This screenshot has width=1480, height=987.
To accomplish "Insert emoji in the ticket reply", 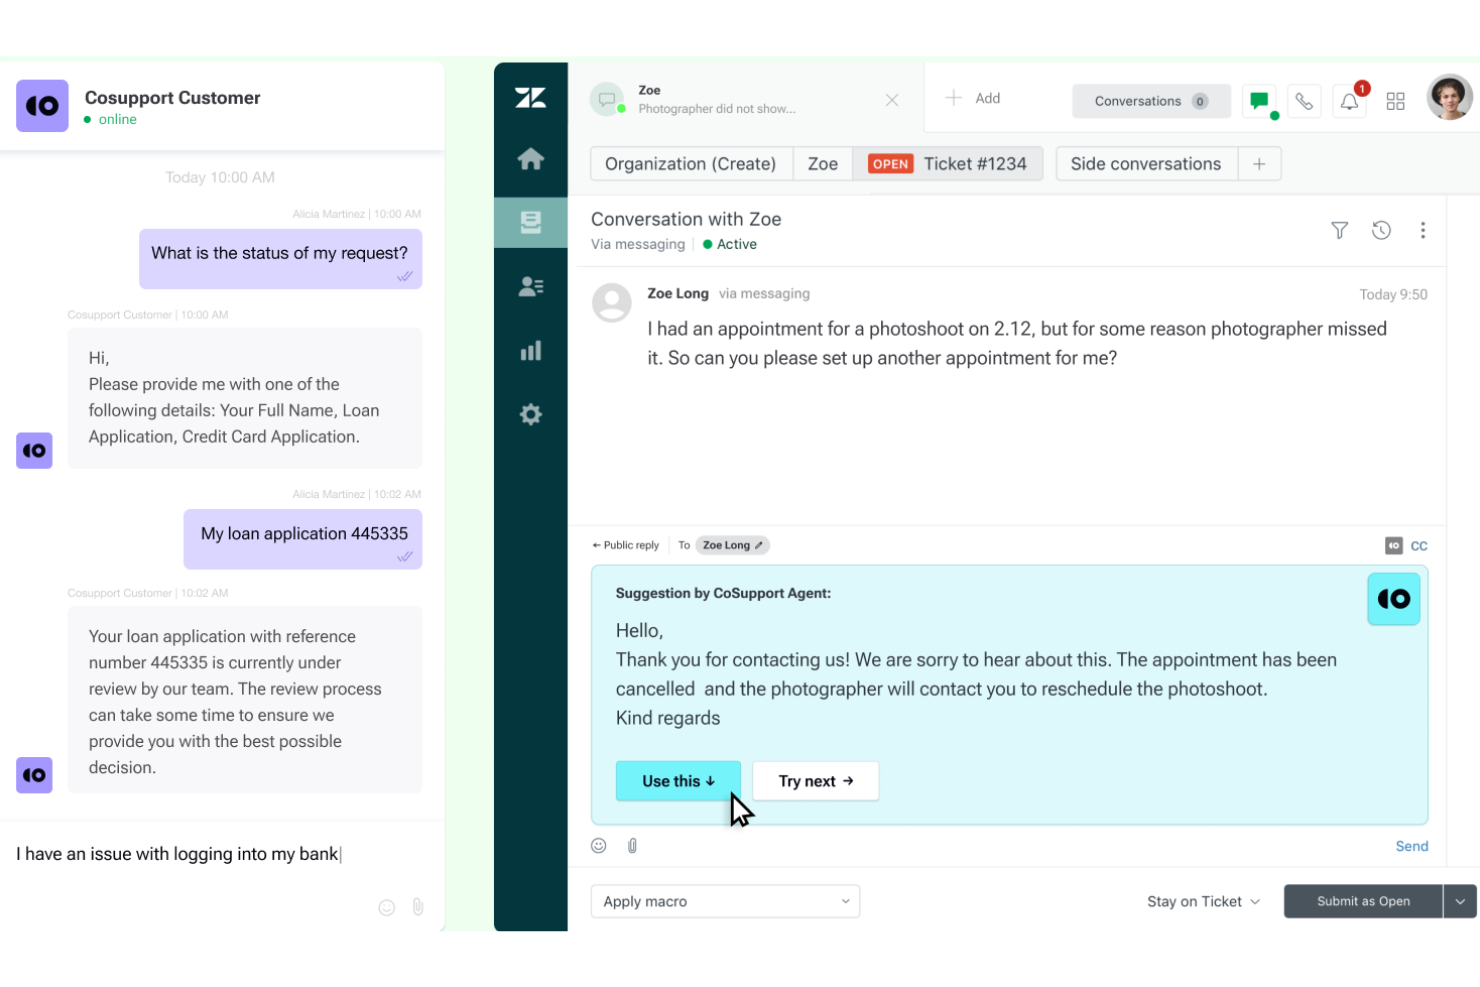I will coord(599,845).
